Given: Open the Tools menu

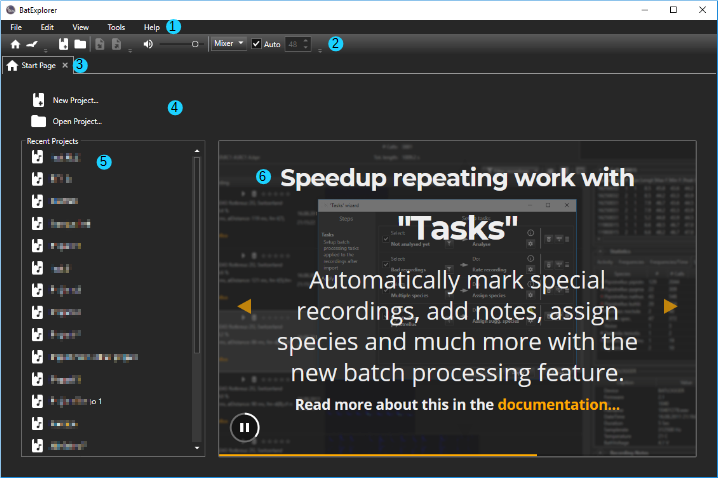Looking at the screenshot, I should point(116,27).
